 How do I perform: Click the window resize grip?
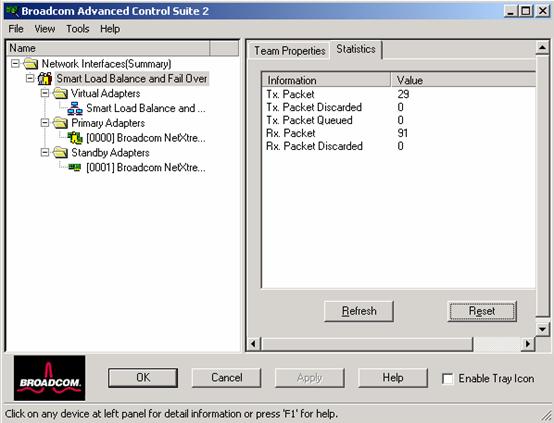(547, 416)
